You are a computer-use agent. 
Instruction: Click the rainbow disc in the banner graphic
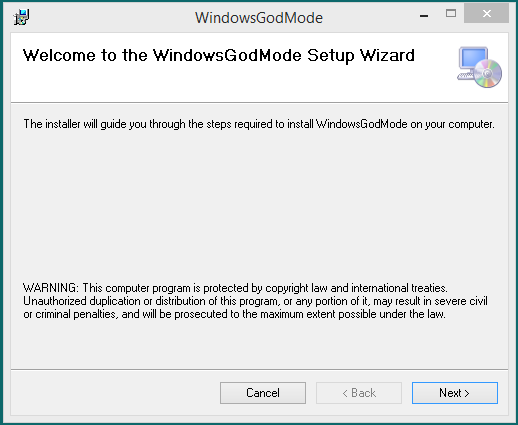pos(488,74)
